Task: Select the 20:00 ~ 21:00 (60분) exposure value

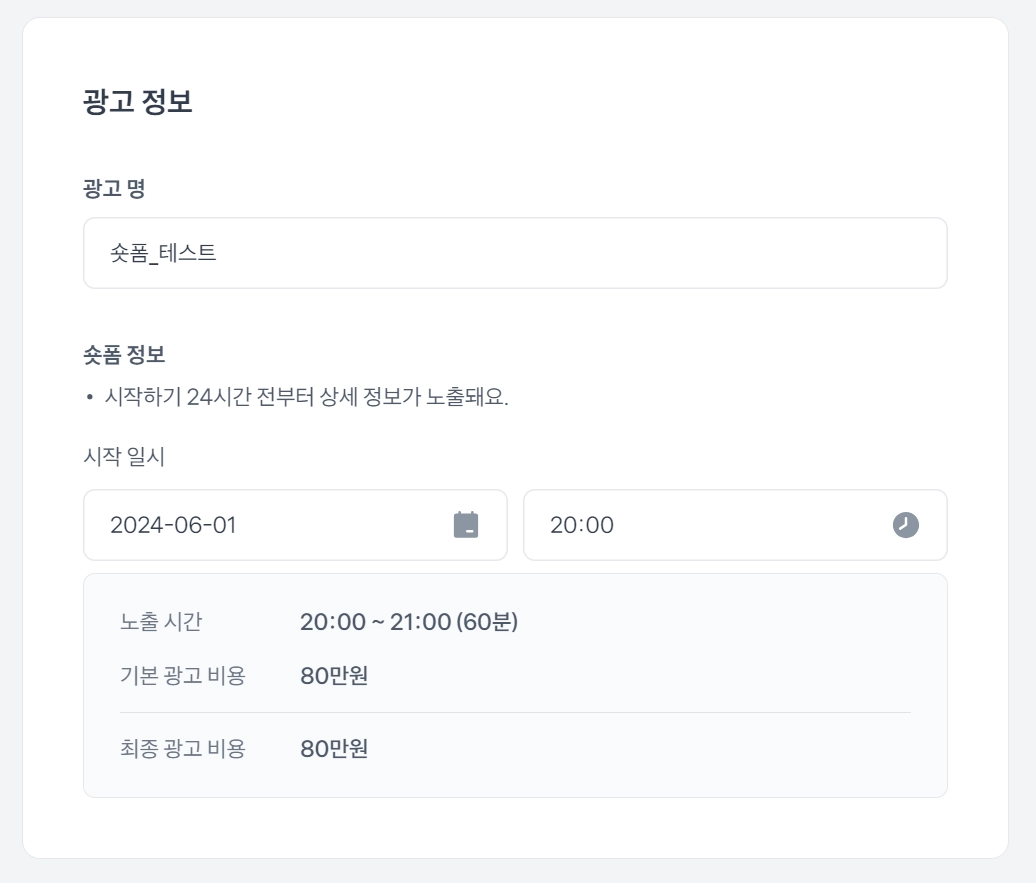Action: pos(409,622)
